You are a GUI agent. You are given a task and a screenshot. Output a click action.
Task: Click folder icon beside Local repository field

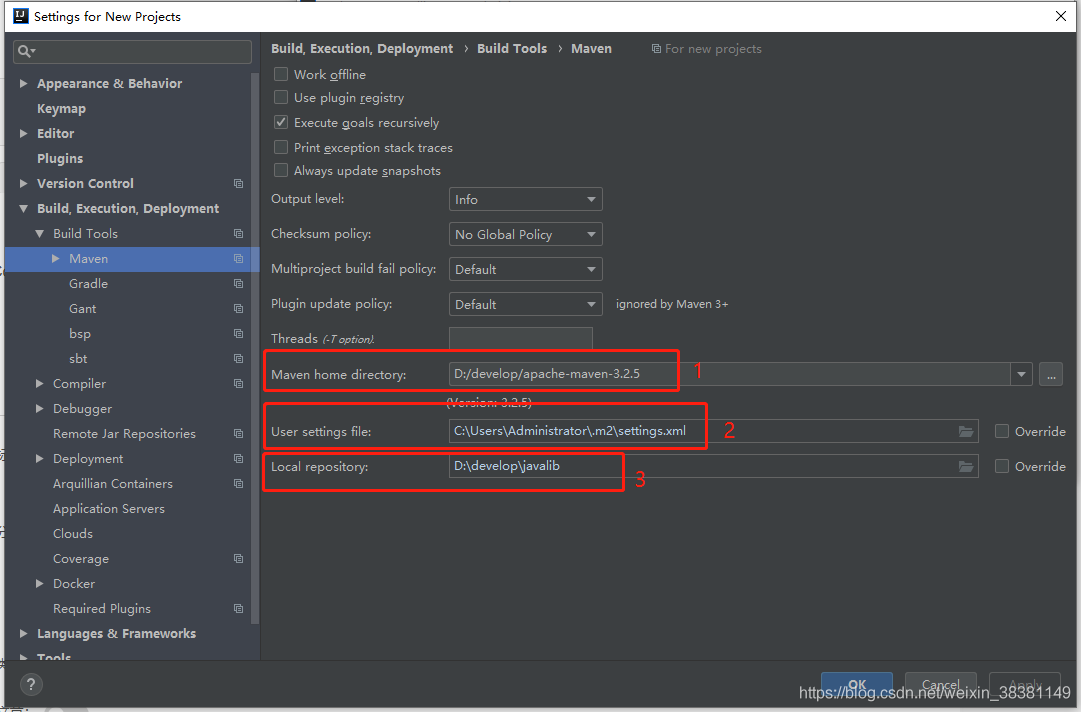966,466
